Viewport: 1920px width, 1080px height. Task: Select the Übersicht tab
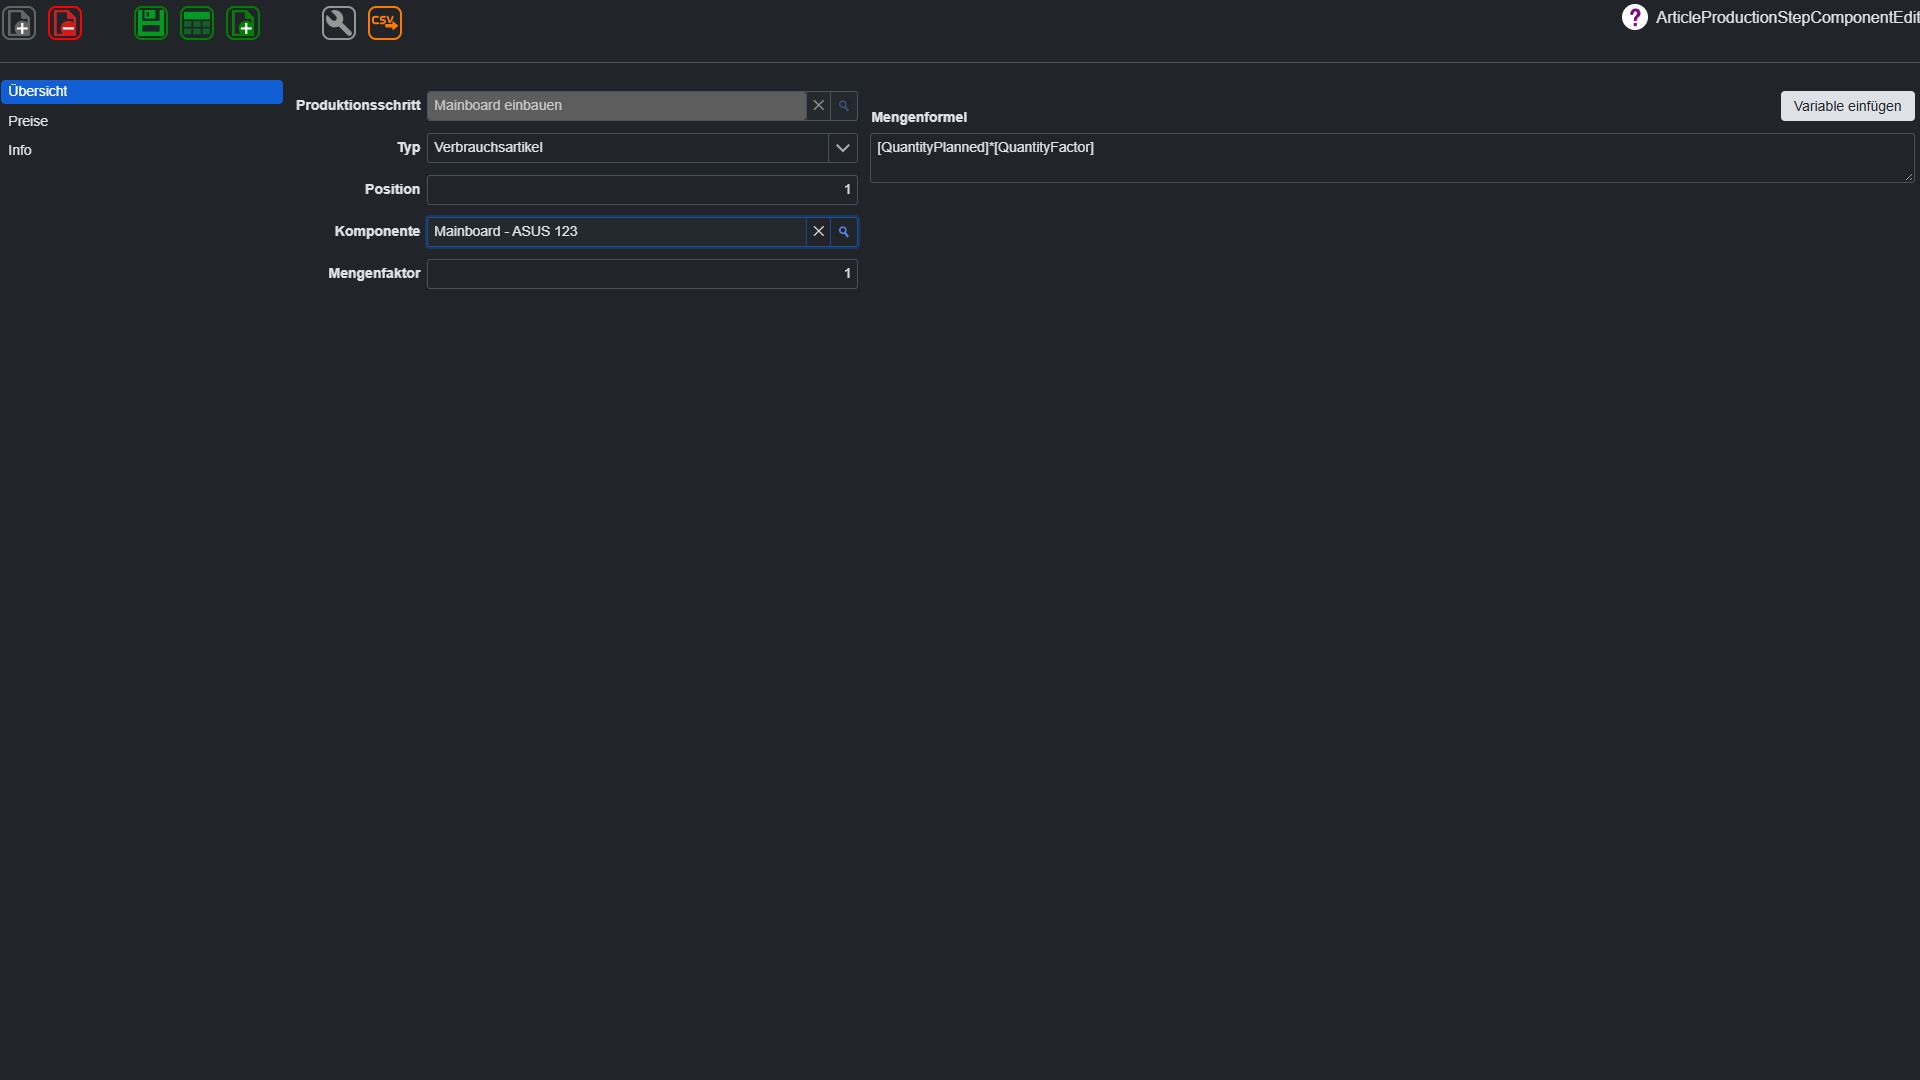(142, 92)
